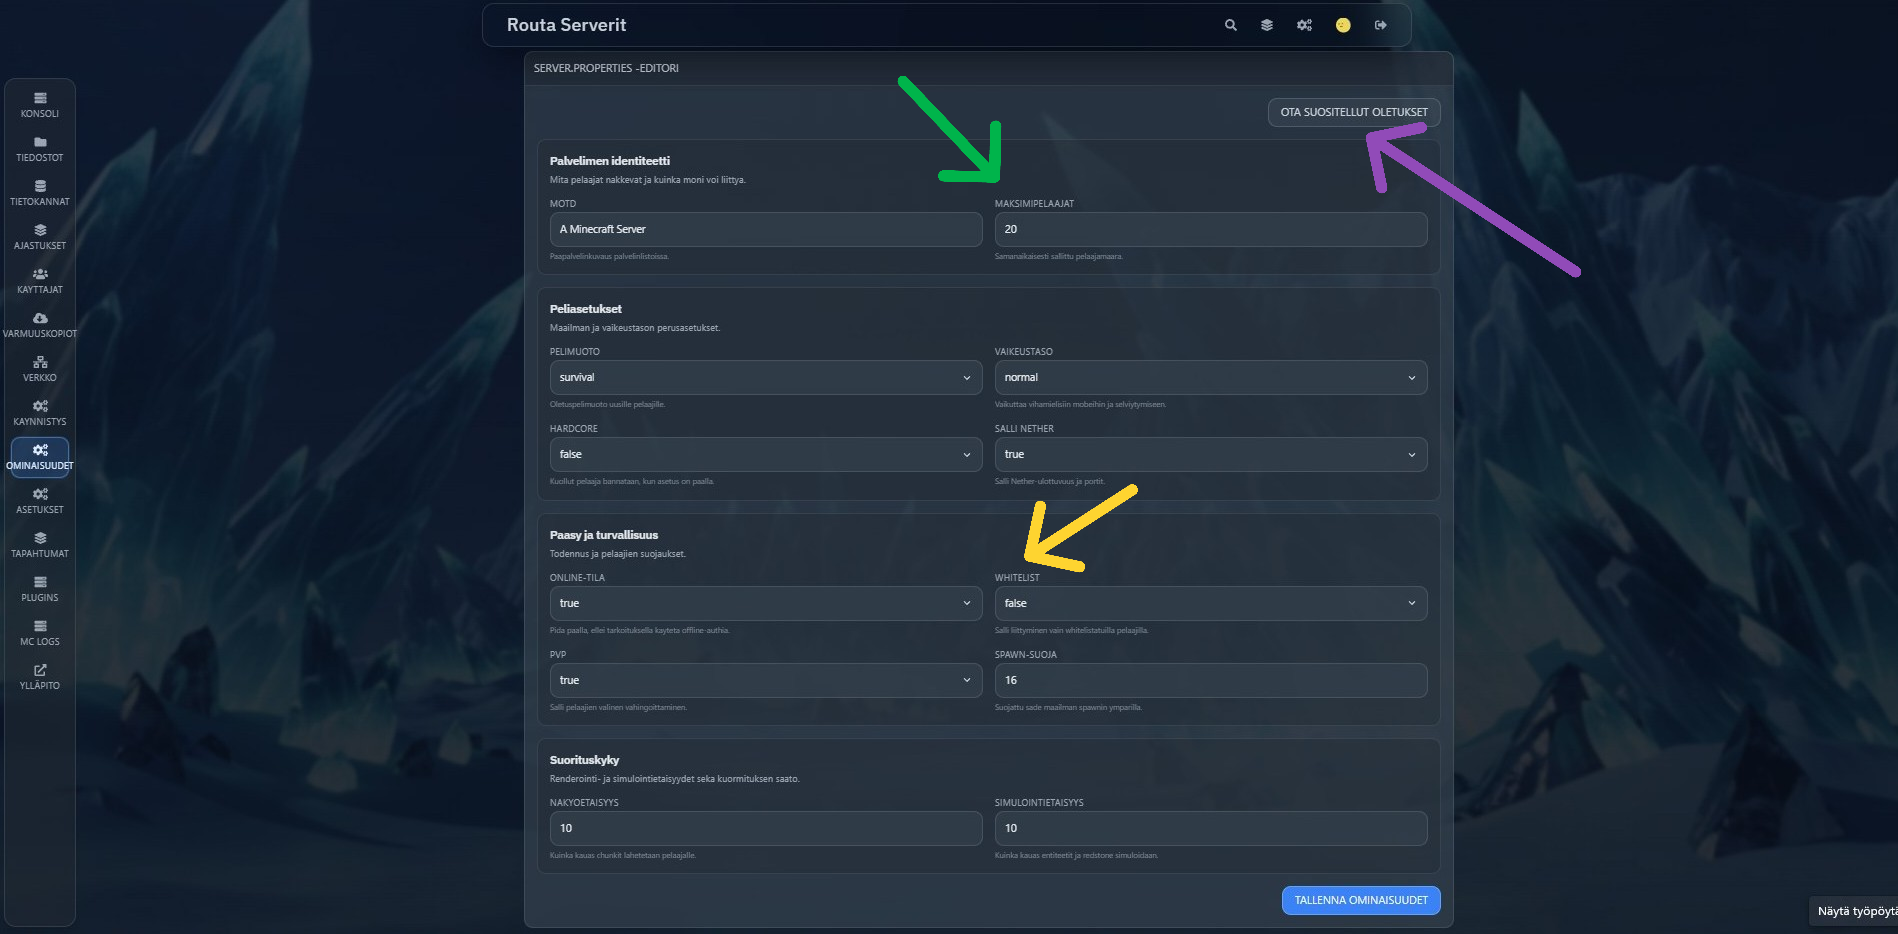This screenshot has height=934, width=1898.
Task: Open Tiedostot folder in sidebar
Action: click(40, 149)
